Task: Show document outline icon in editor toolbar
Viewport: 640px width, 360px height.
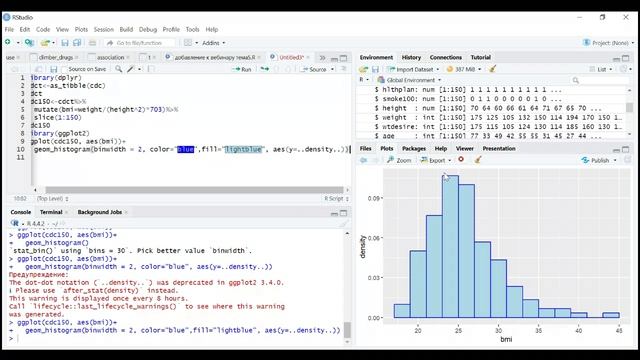Action: click(x=344, y=69)
